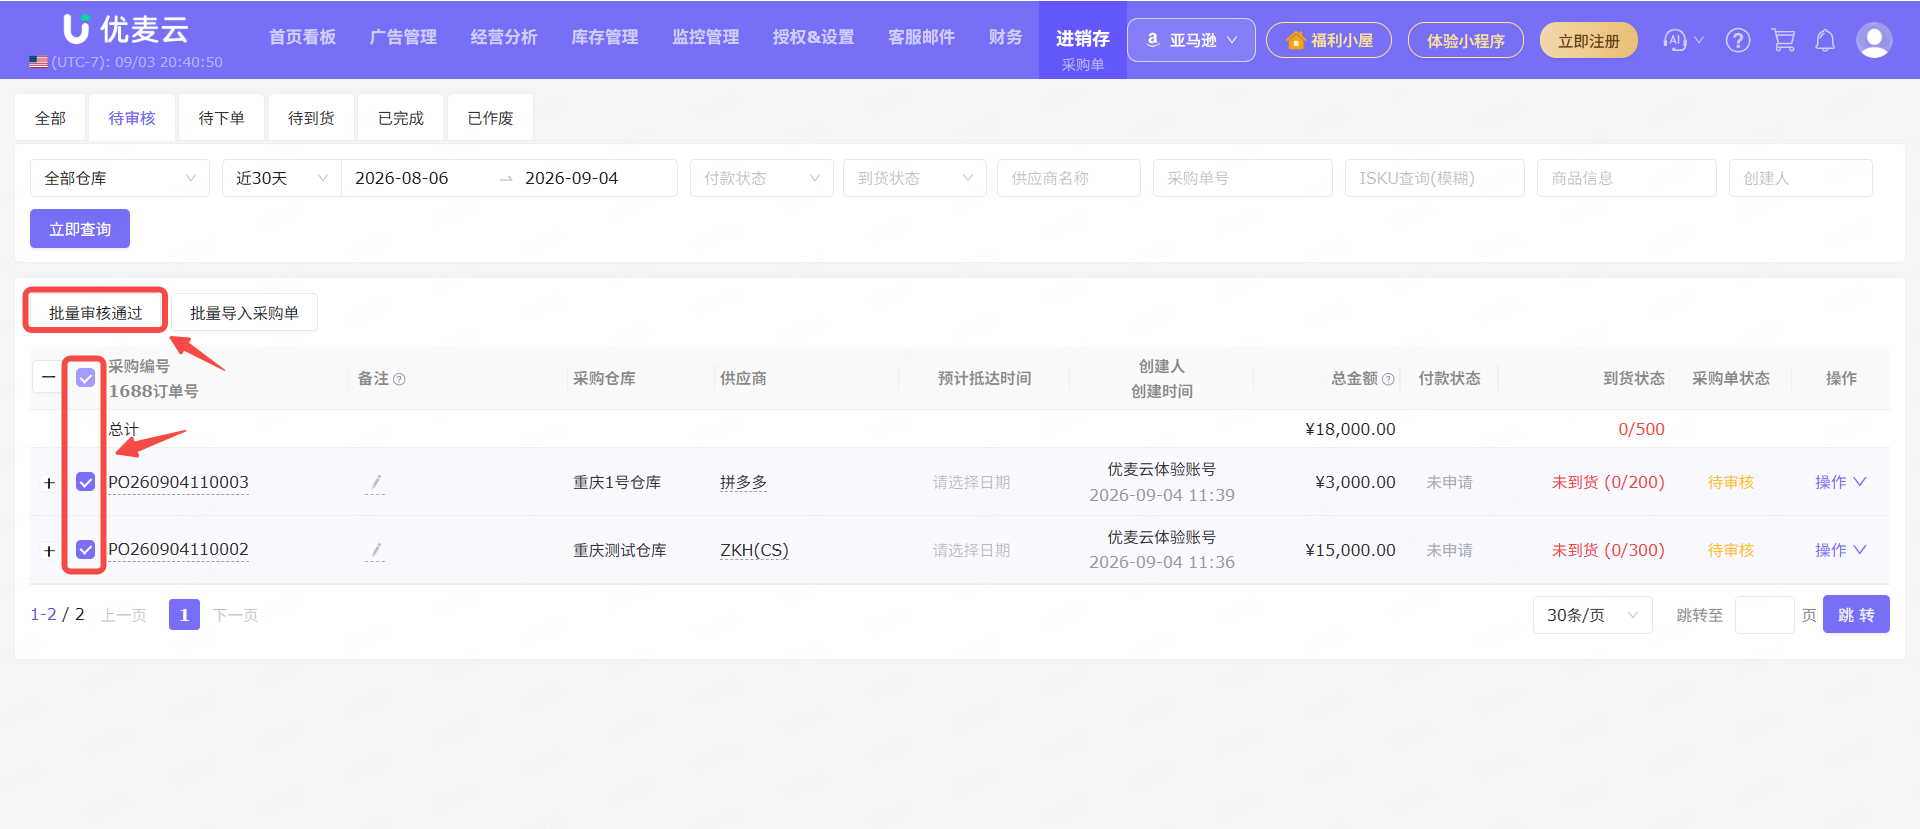This screenshot has height=829, width=1920.
Task: Open the 到货状态 filter dropdown
Action: point(915,178)
